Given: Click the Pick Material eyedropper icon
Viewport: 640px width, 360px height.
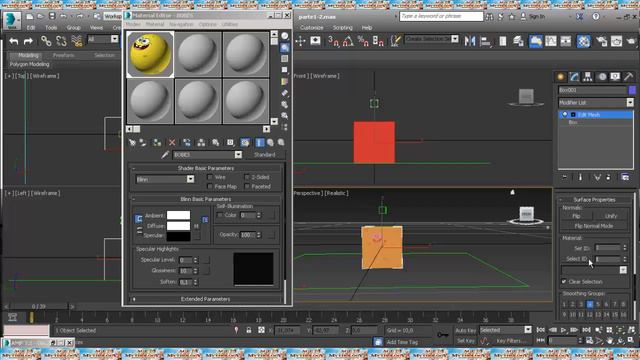Looking at the screenshot, I should pyautogui.click(x=165, y=155).
